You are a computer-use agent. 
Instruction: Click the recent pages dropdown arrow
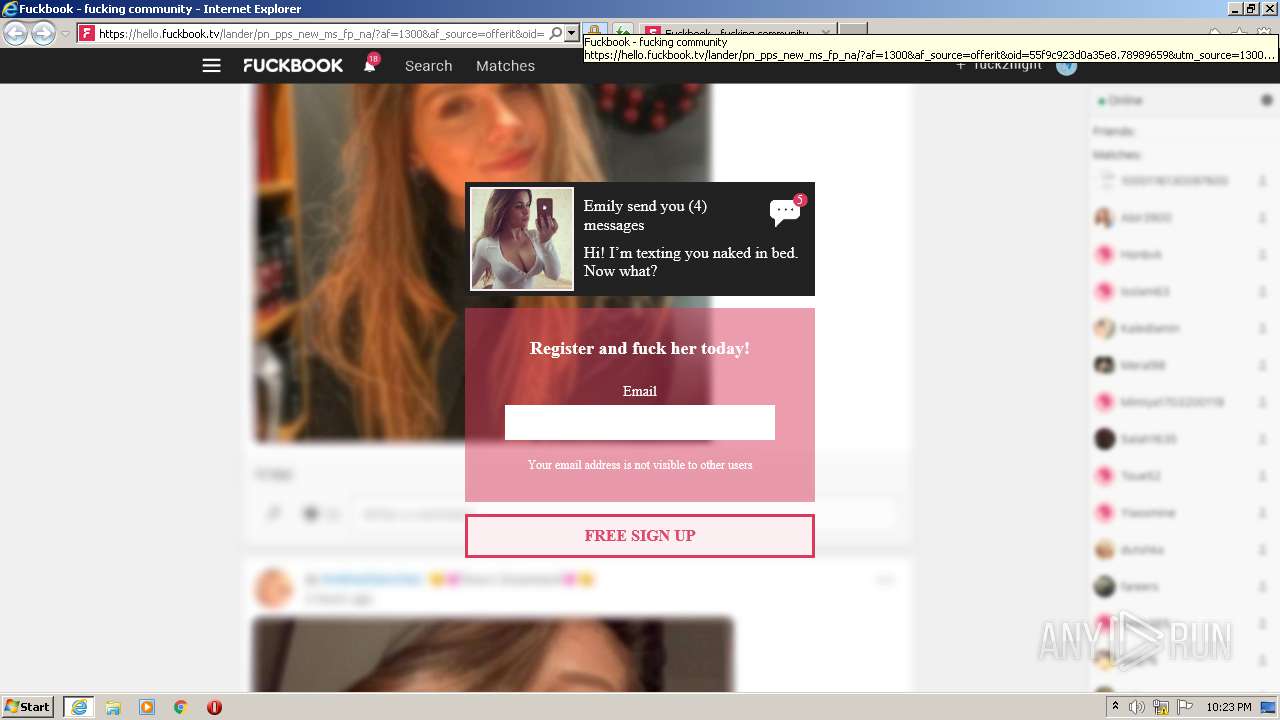pyautogui.click(x=65, y=33)
